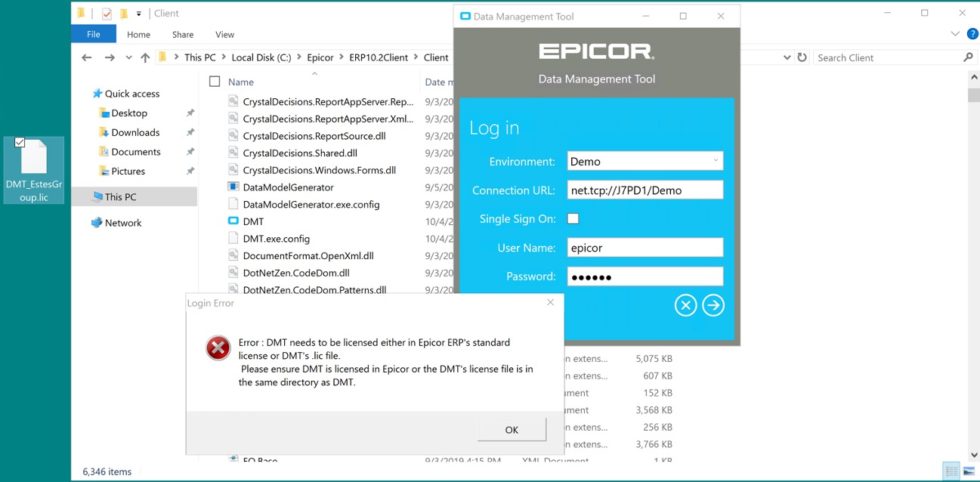Sort by the Name column header
The width and height of the screenshot is (980, 482).
pyautogui.click(x=241, y=82)
